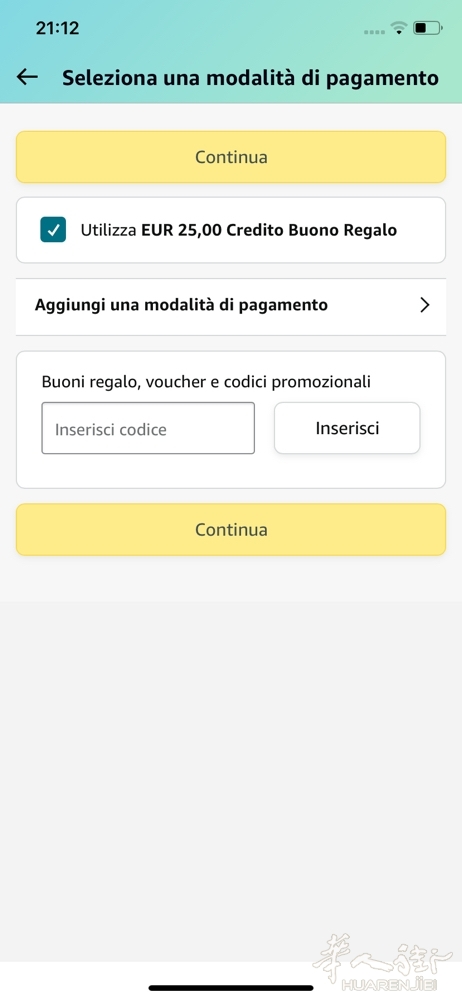
Task: Focus the Inserisci codice text field
Action: [148, 428]
